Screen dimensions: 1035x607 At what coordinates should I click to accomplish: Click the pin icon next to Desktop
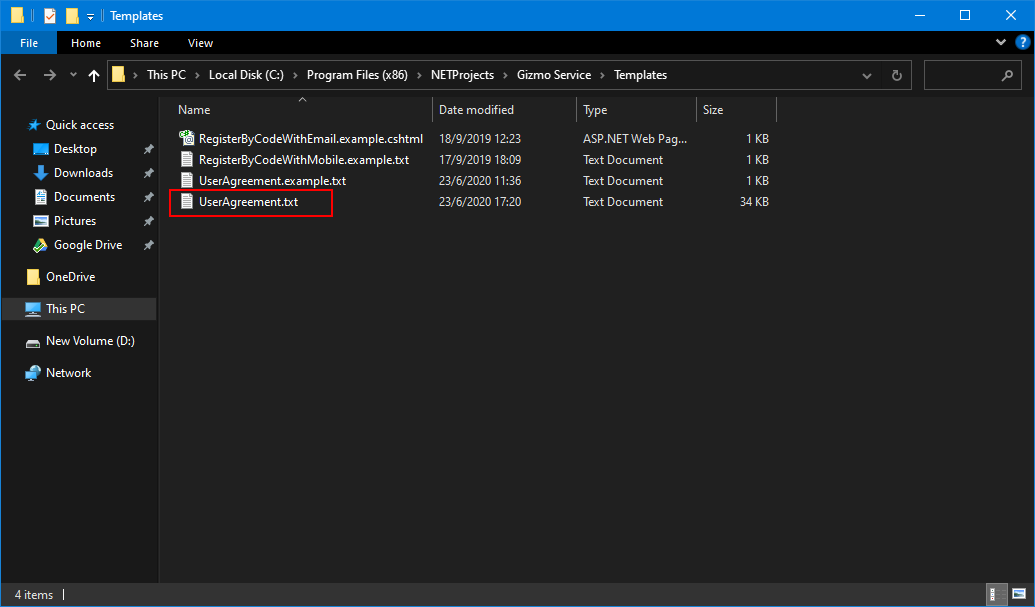(x=149, y=149)
